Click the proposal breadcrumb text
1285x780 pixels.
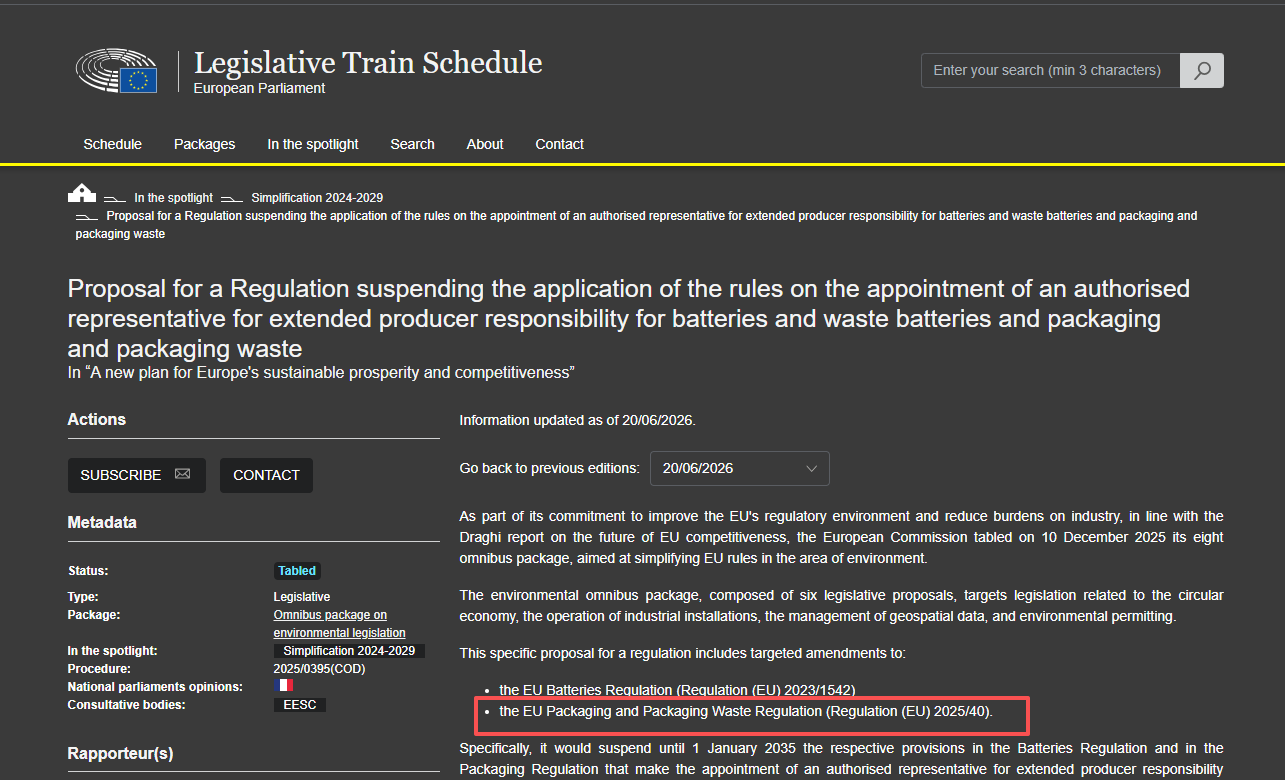(636, 225)
